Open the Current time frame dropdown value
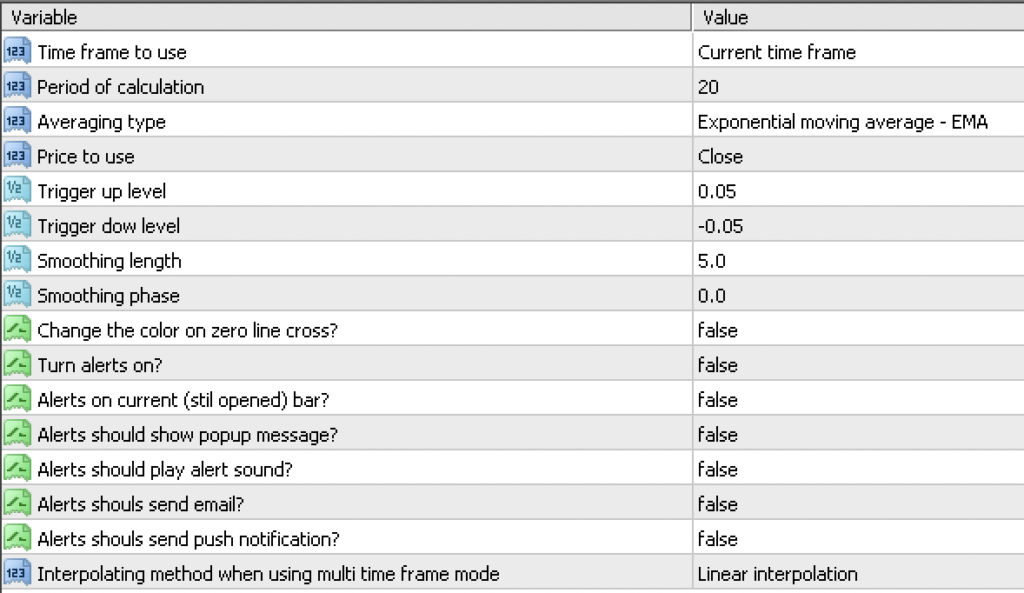Screen dimensions: 1024x593 776,52
